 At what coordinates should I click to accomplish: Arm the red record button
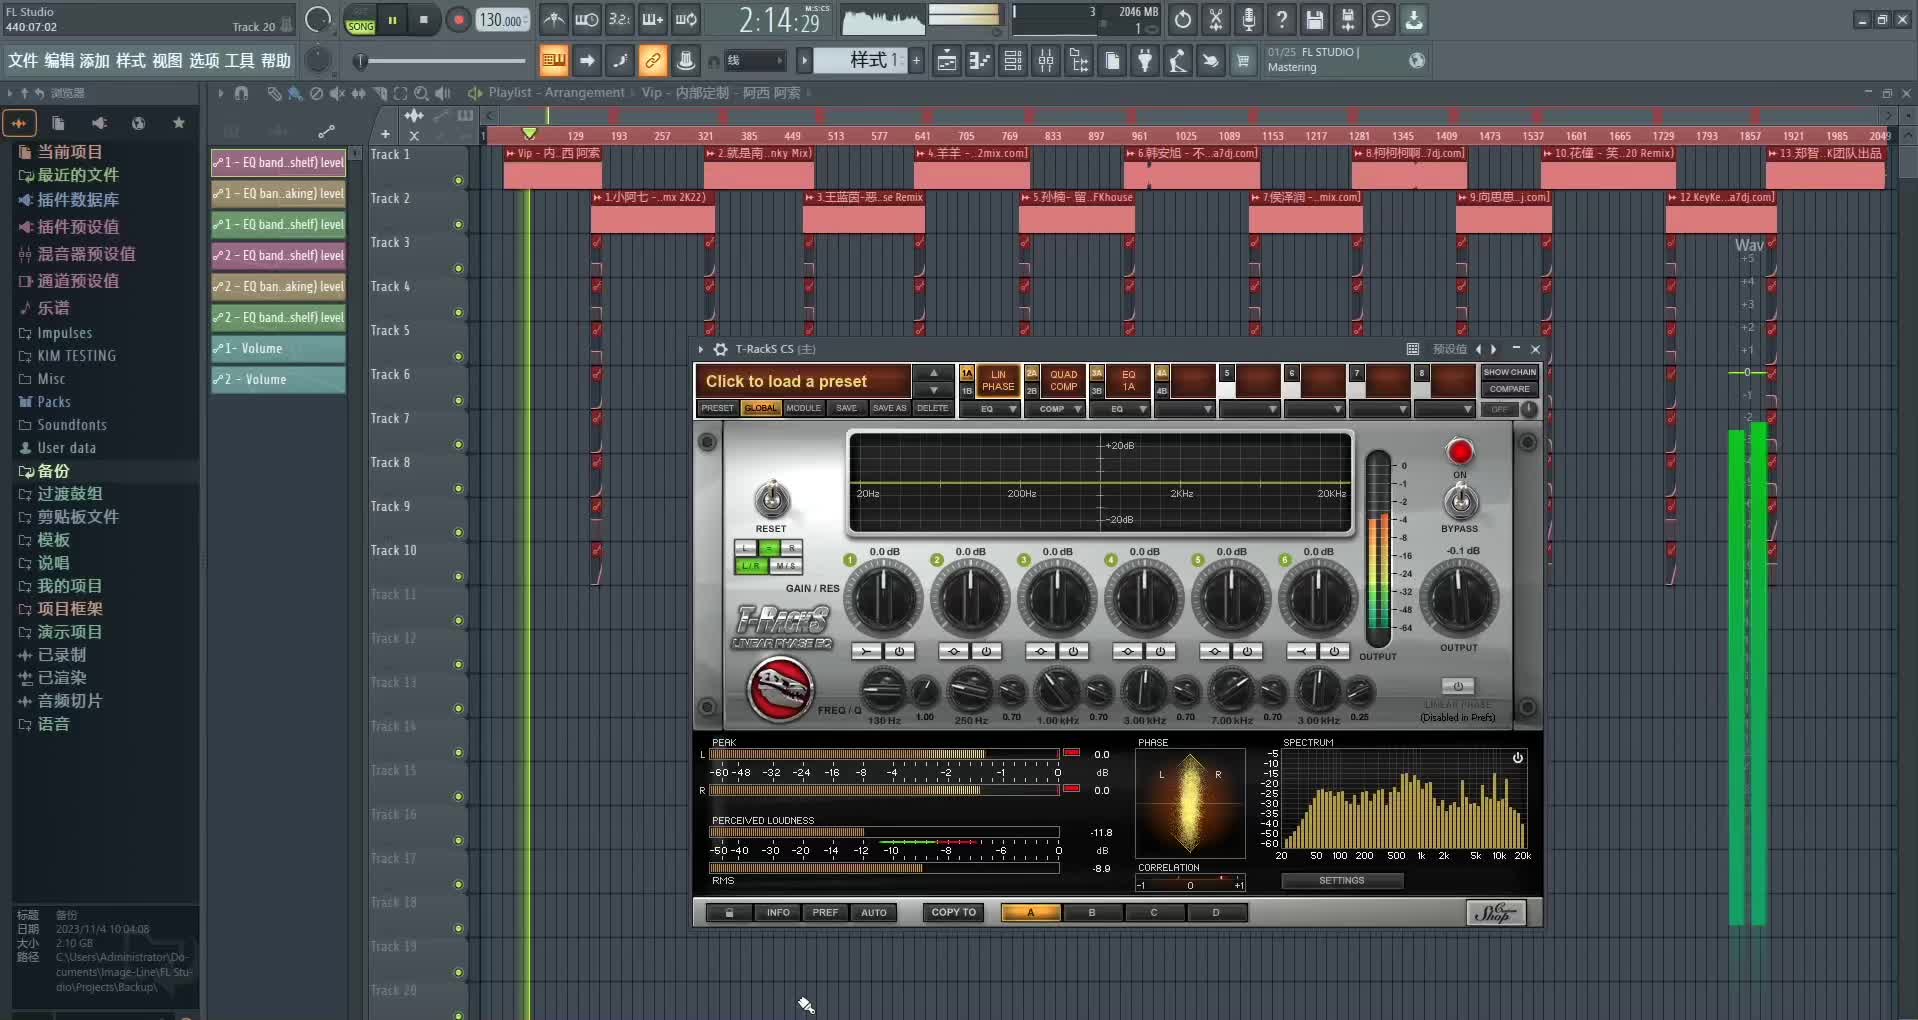click(x=458, y=19)
